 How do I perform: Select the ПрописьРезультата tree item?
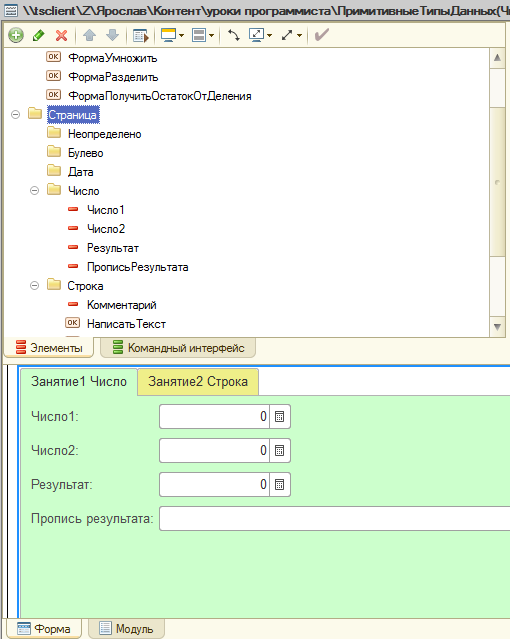tap(137, 267)
